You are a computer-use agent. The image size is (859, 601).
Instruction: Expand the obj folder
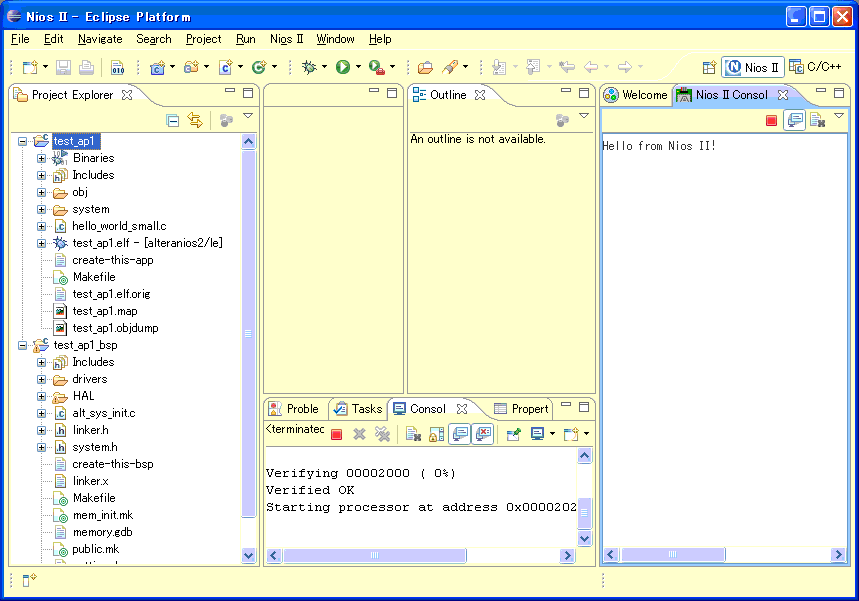41,192
